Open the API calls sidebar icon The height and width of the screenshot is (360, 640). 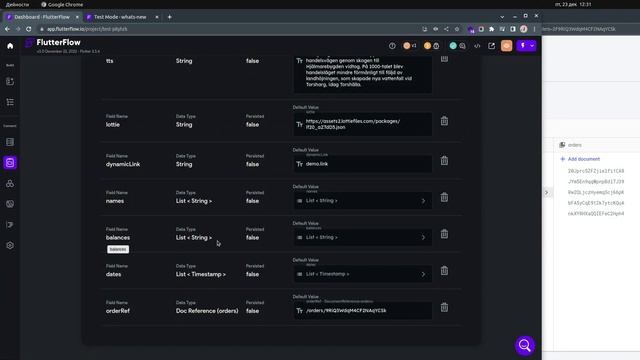(x=10, y=184)
